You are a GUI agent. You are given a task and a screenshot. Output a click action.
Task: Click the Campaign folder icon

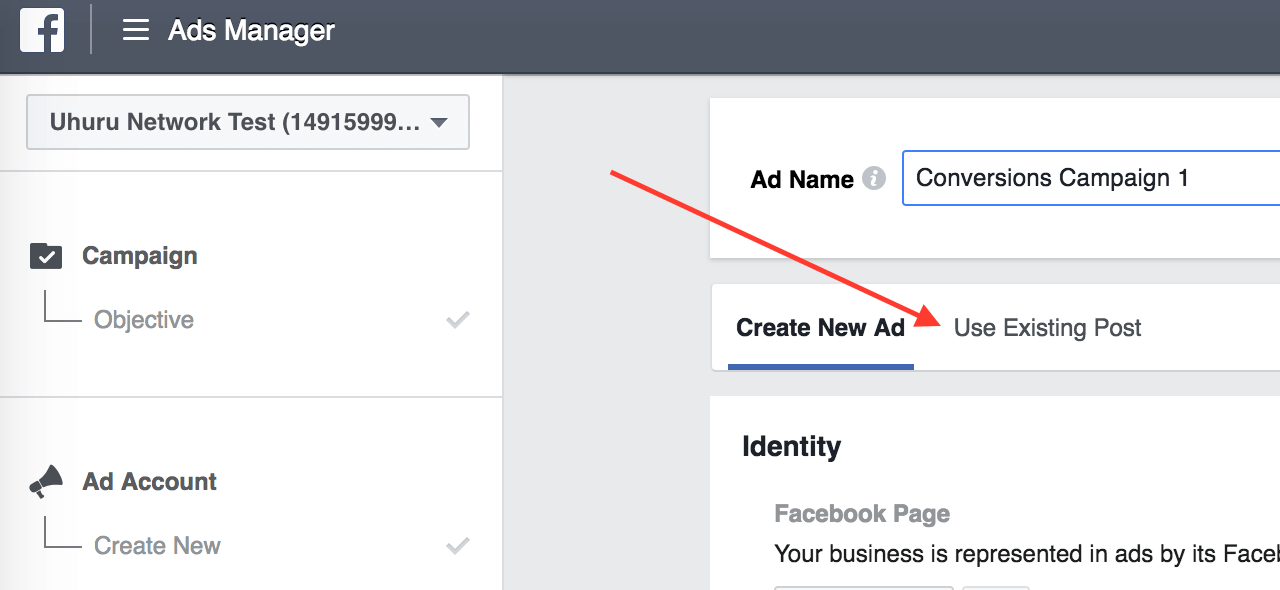pos(46,256)
